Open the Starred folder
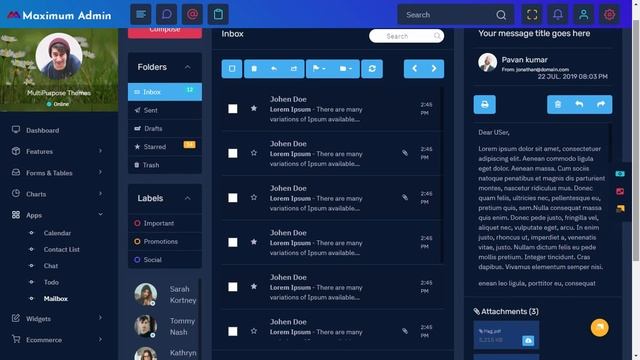Screen dimensions: 640x360 tap(165, 147)
